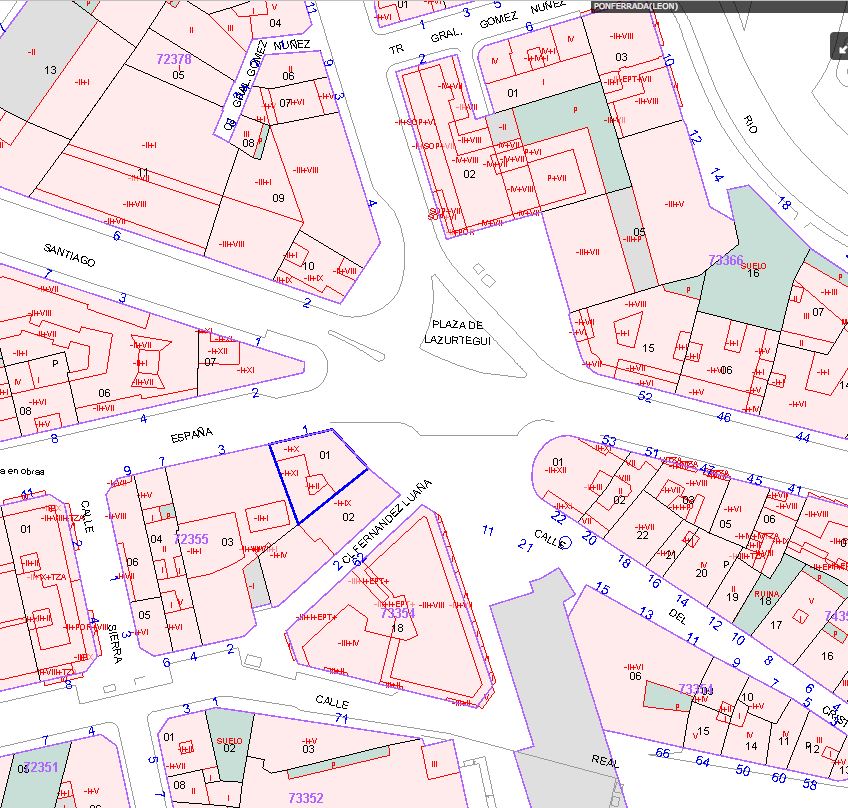Click the diagonal arrow collapse icon
The image size is (848, 808).
coord(840,46)
